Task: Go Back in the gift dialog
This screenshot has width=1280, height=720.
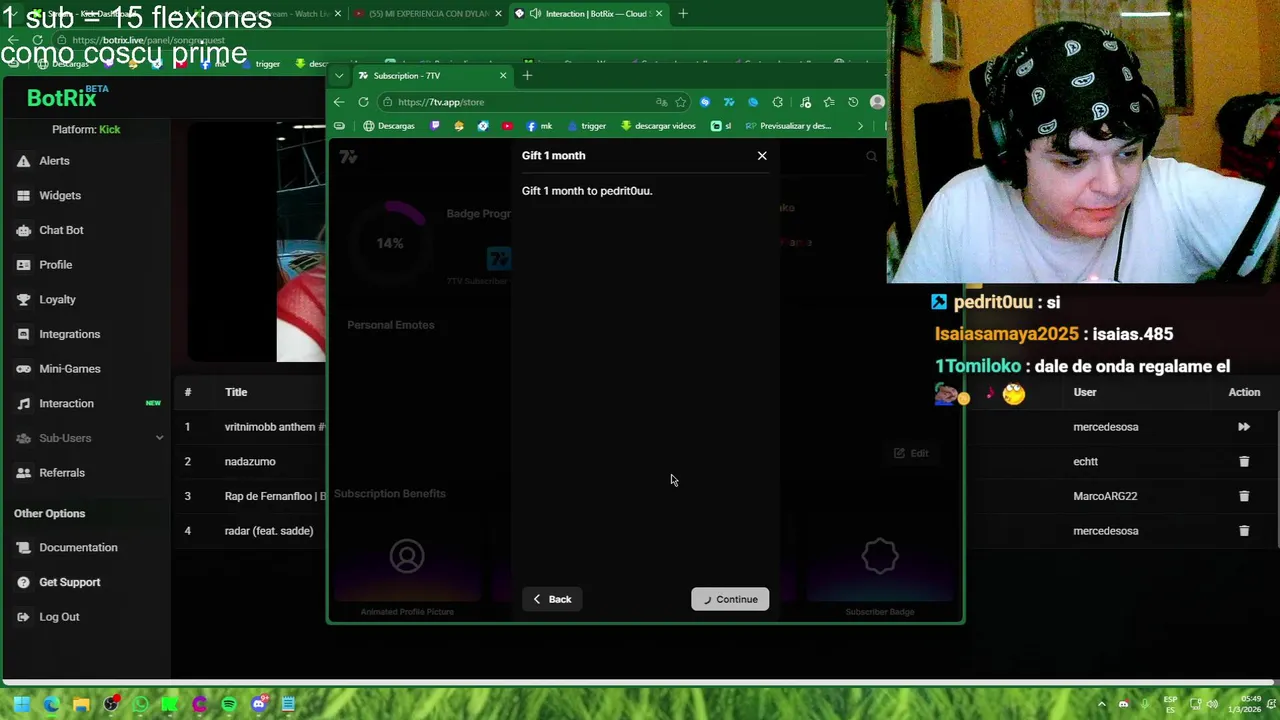Action: tap(552, 599)
